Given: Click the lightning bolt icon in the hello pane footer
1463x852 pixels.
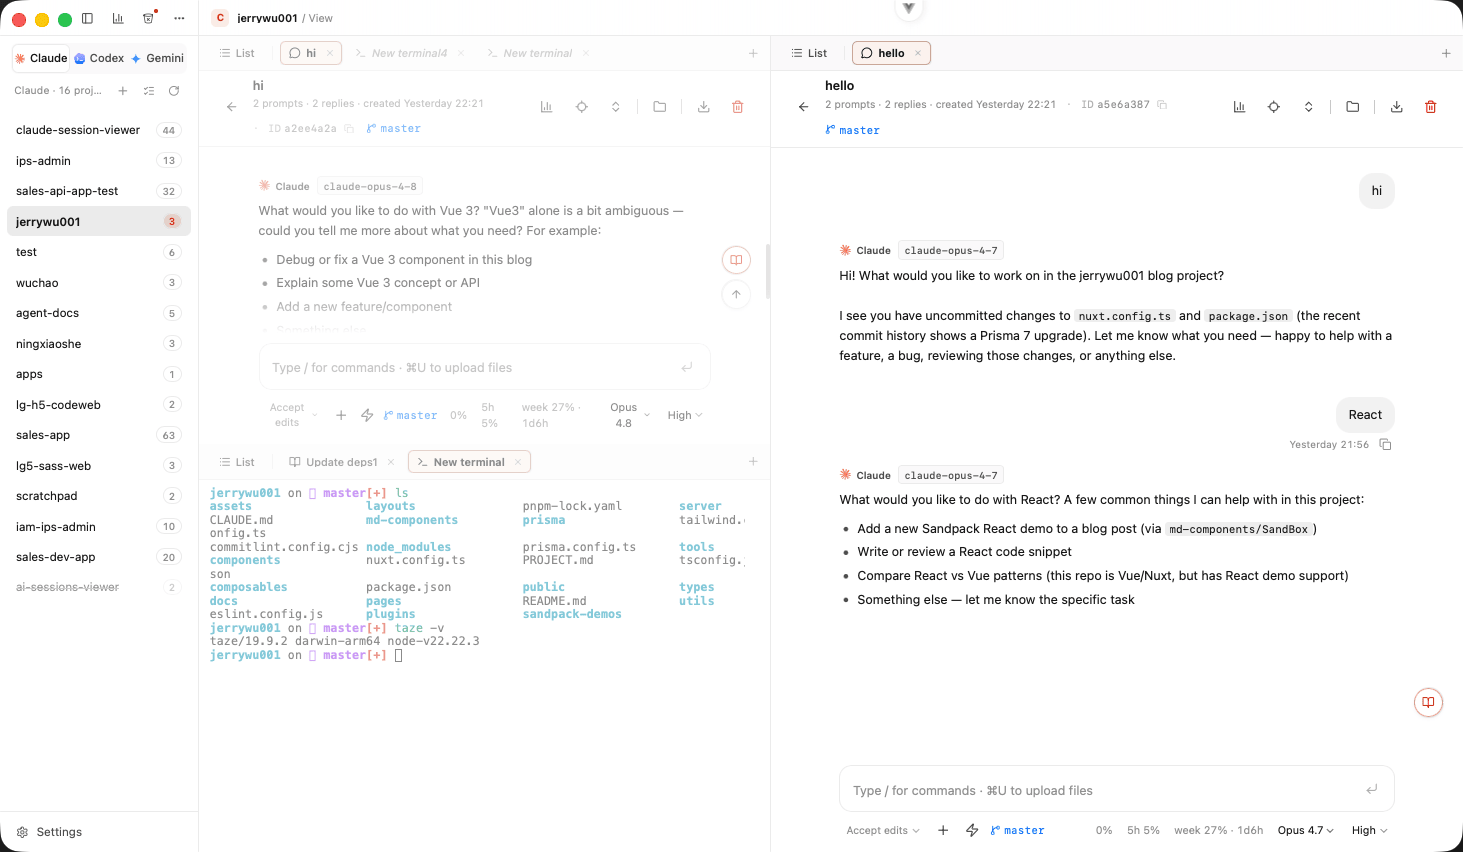Looking at the screenshot, I should coord(972,830).
